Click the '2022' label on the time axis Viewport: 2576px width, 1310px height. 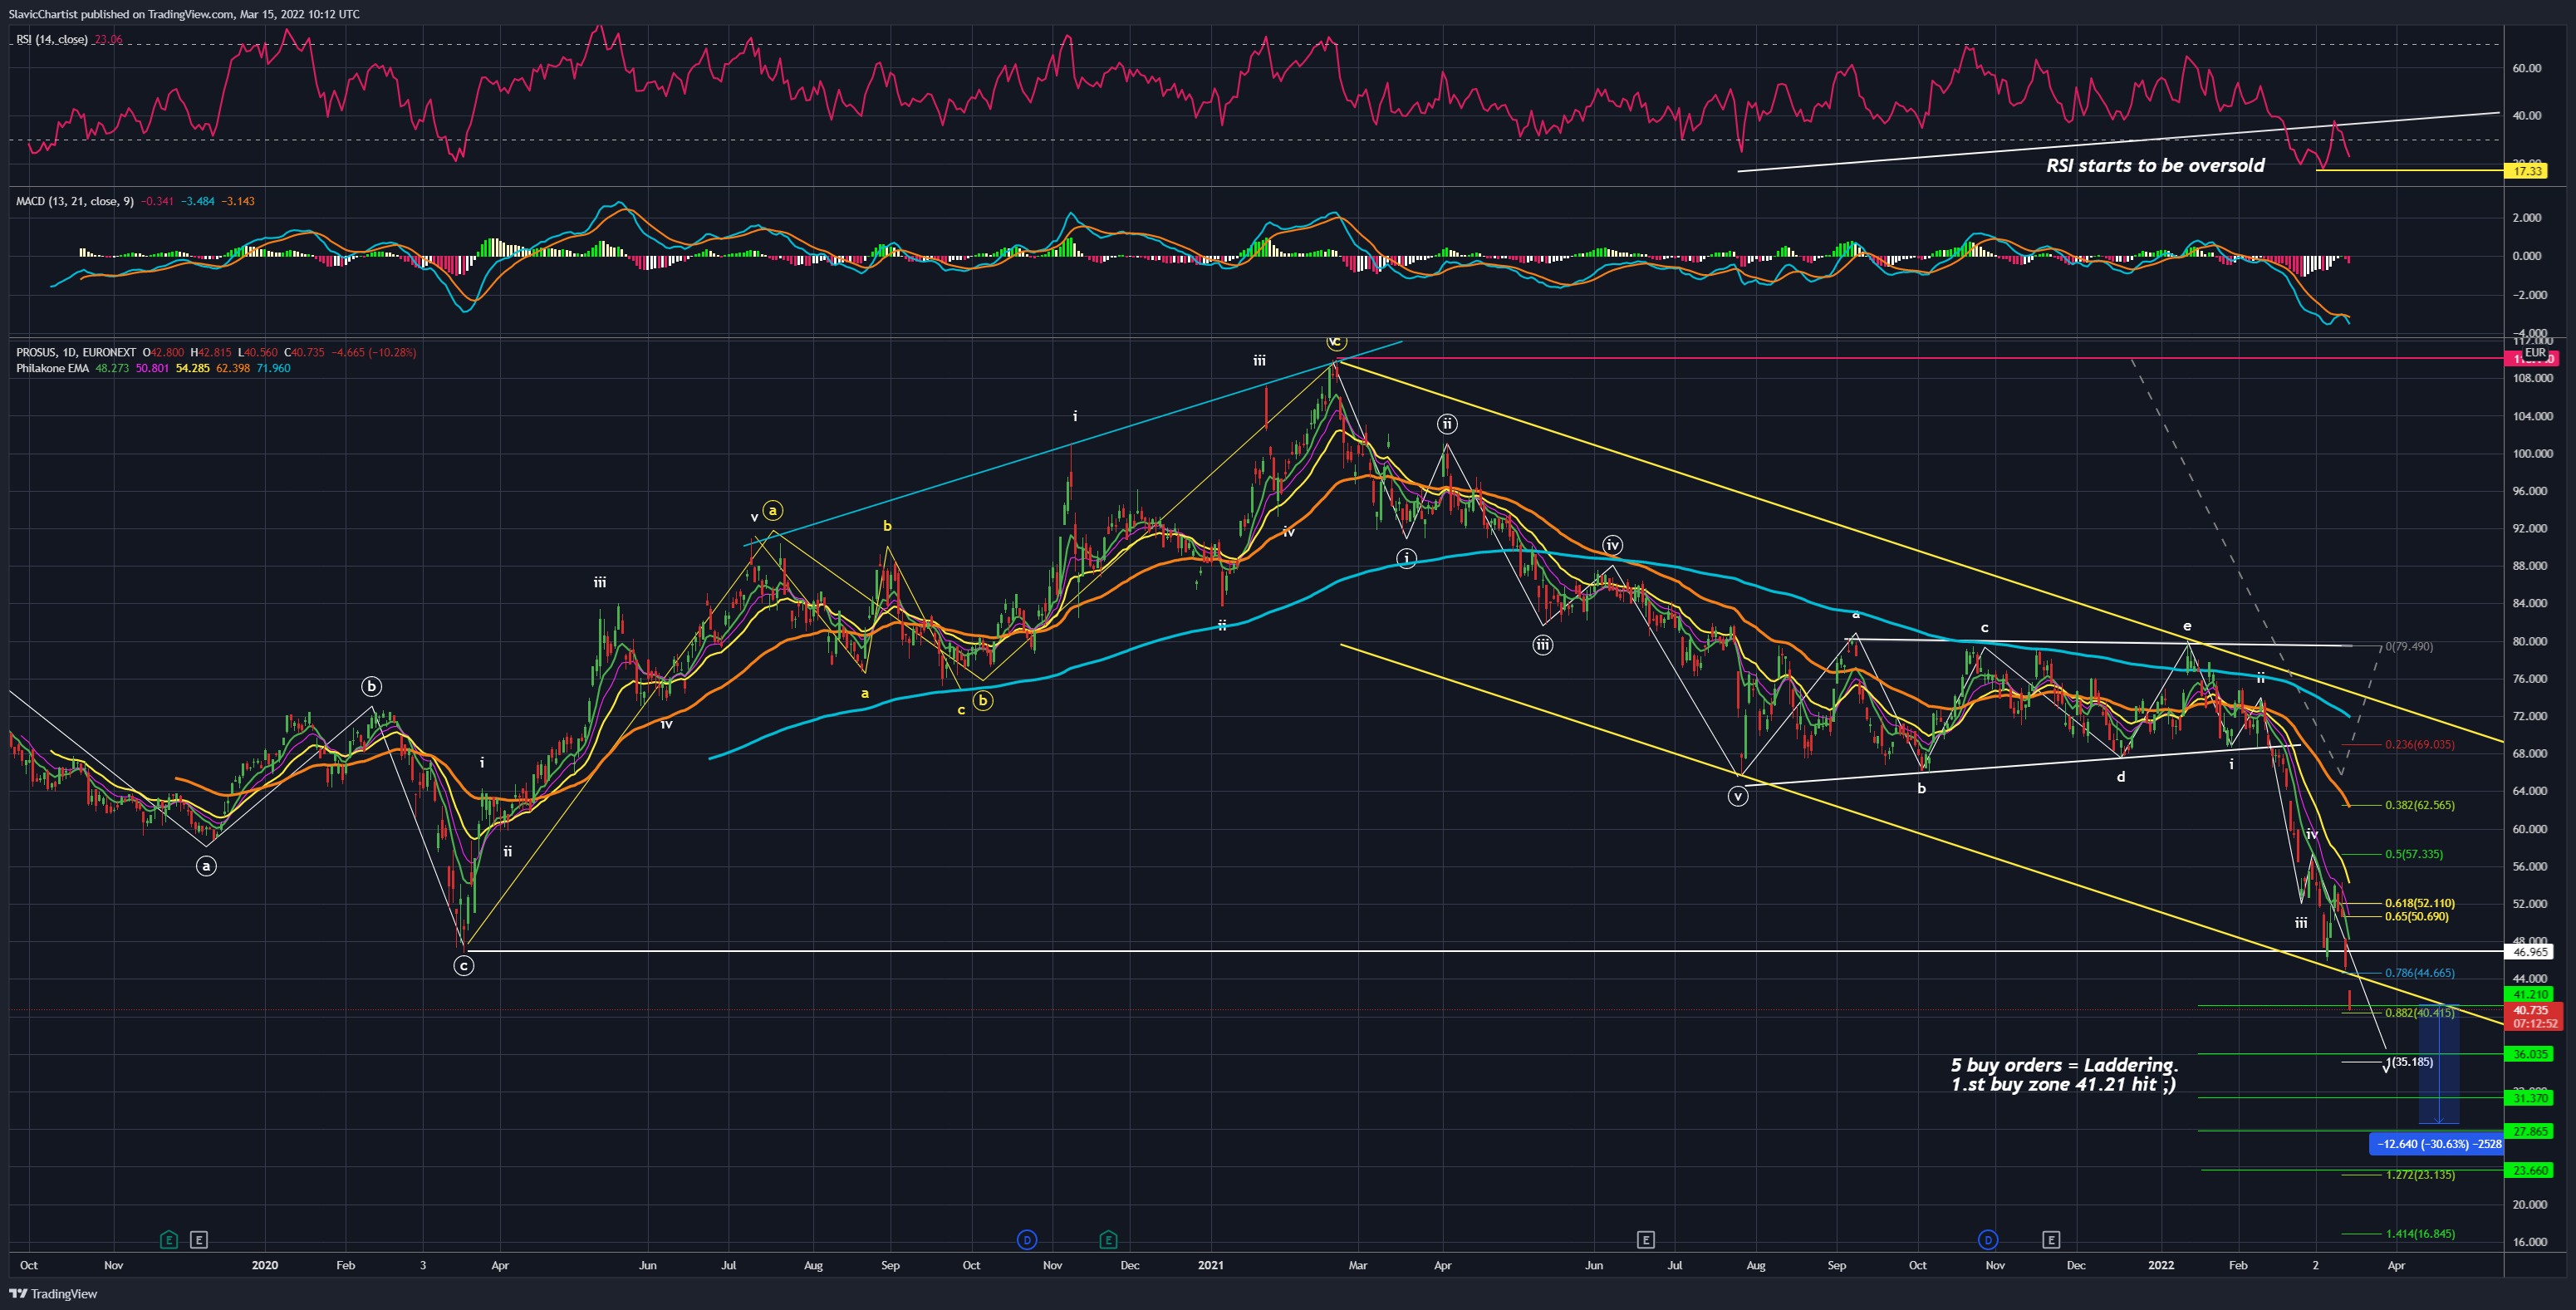click(2161, 1265)
